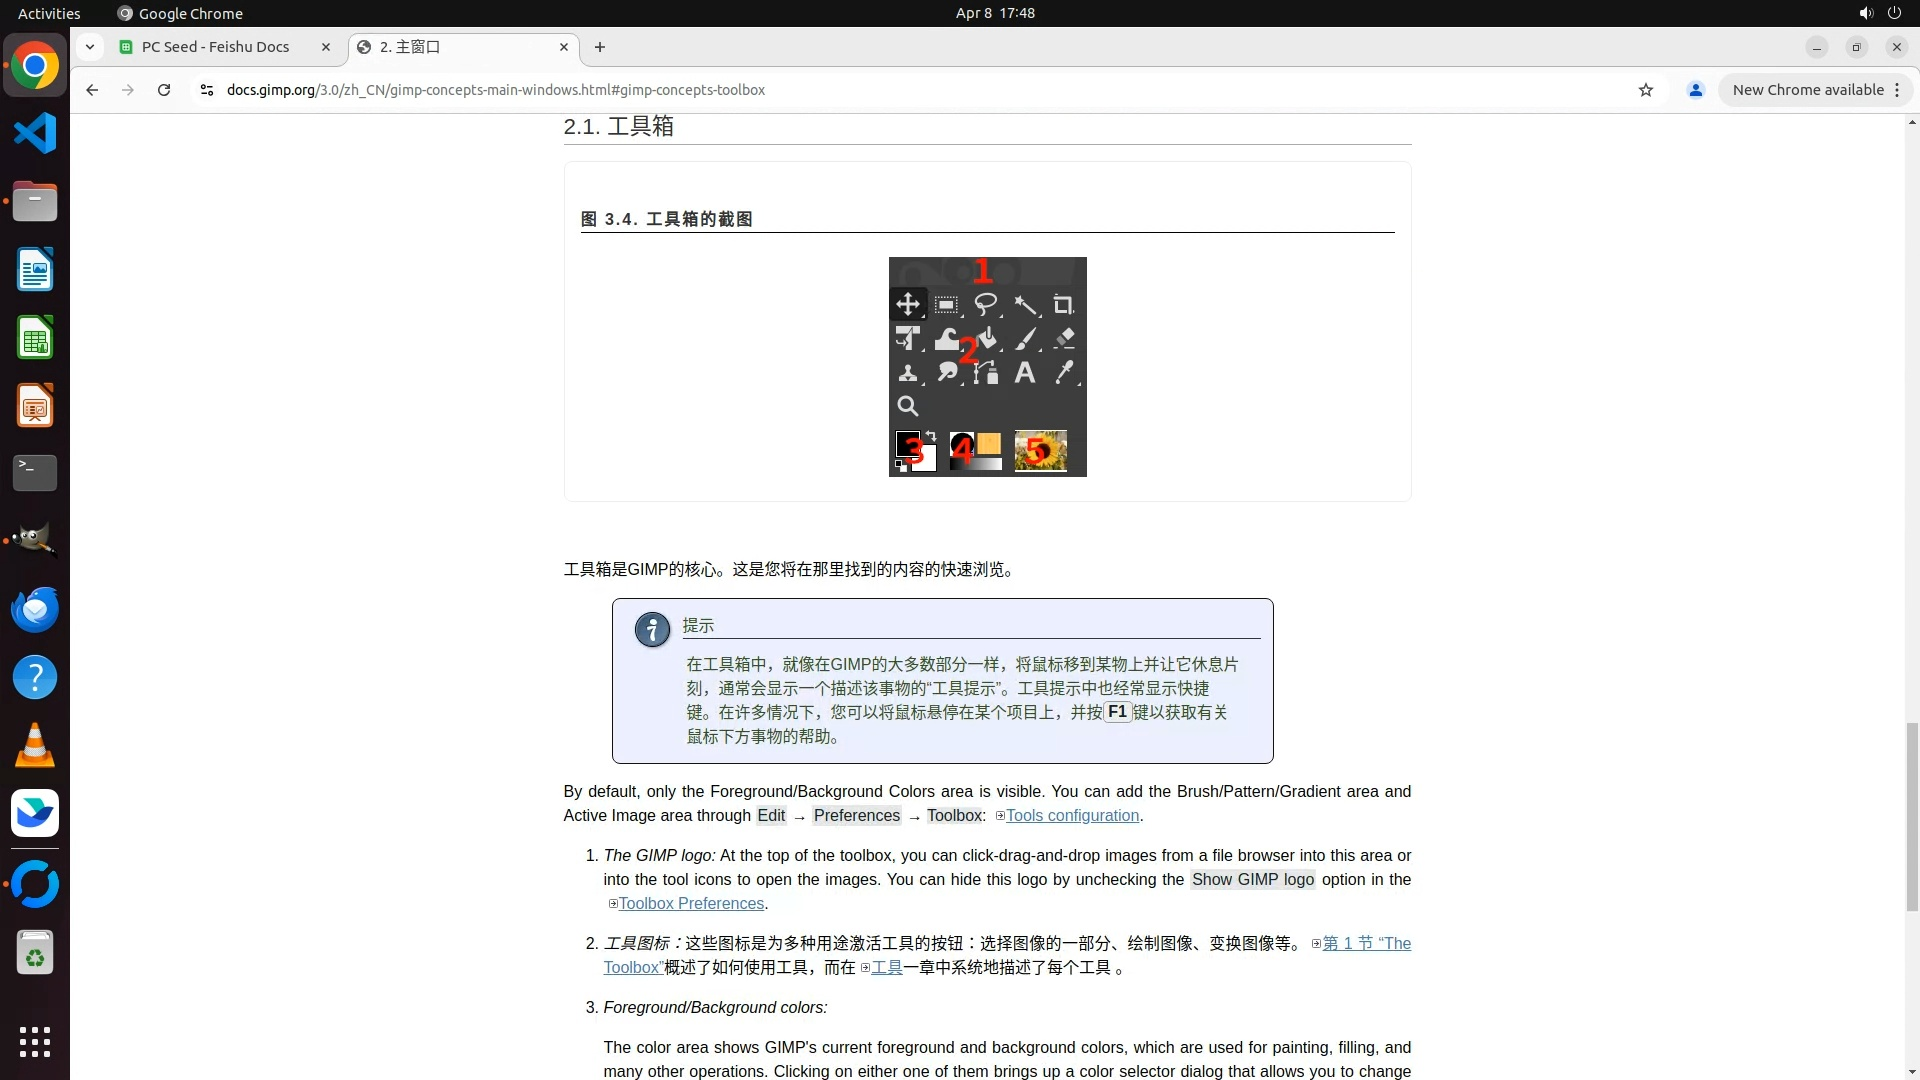Follow the Tools configuration link

pyautogui.click(x=1072, y=816)
